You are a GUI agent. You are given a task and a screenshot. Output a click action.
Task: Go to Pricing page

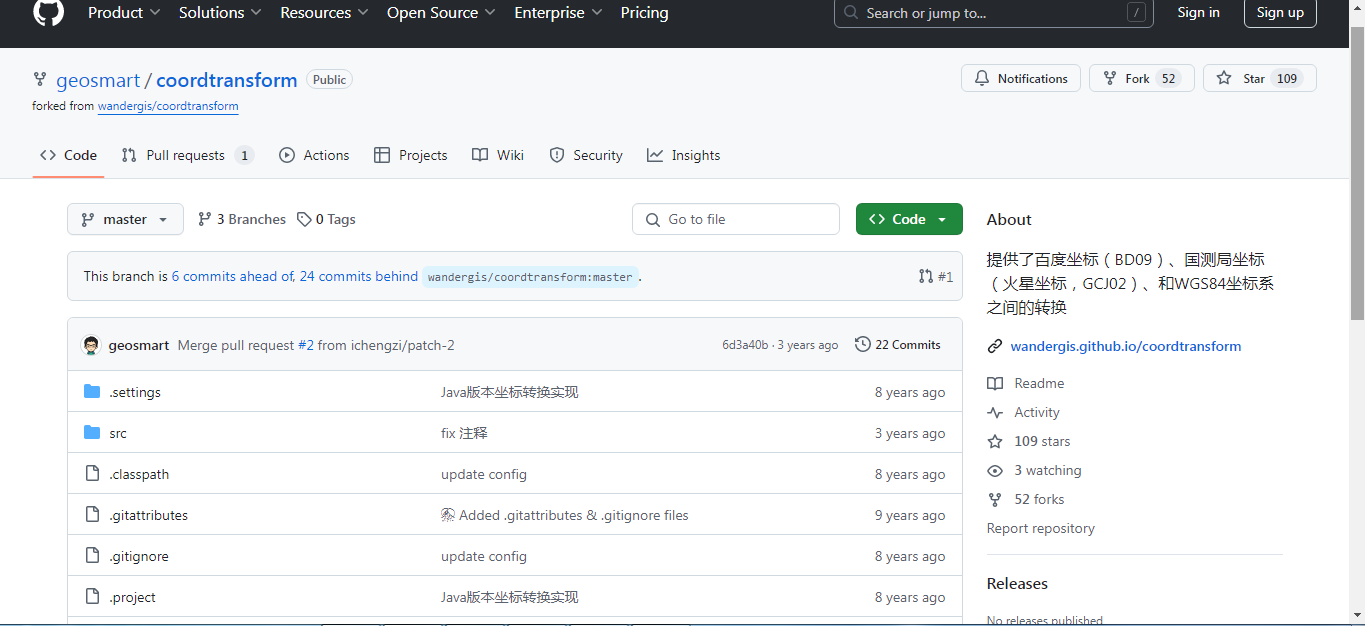(644, 13)
